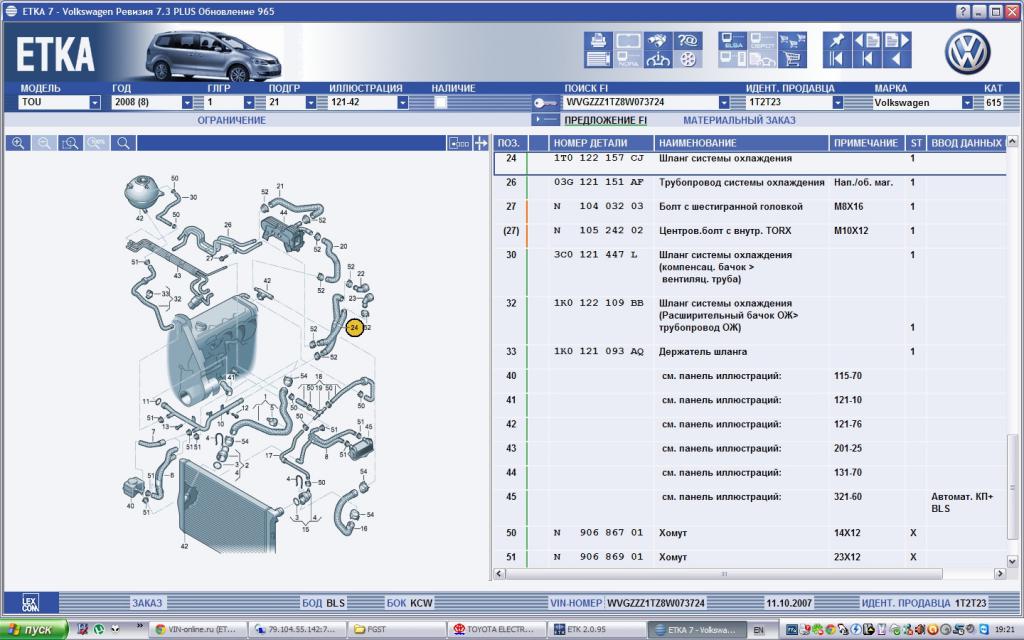1024x640 pixels.
Task: Open the illustration reference 321-60
Action: pos(848,497)
